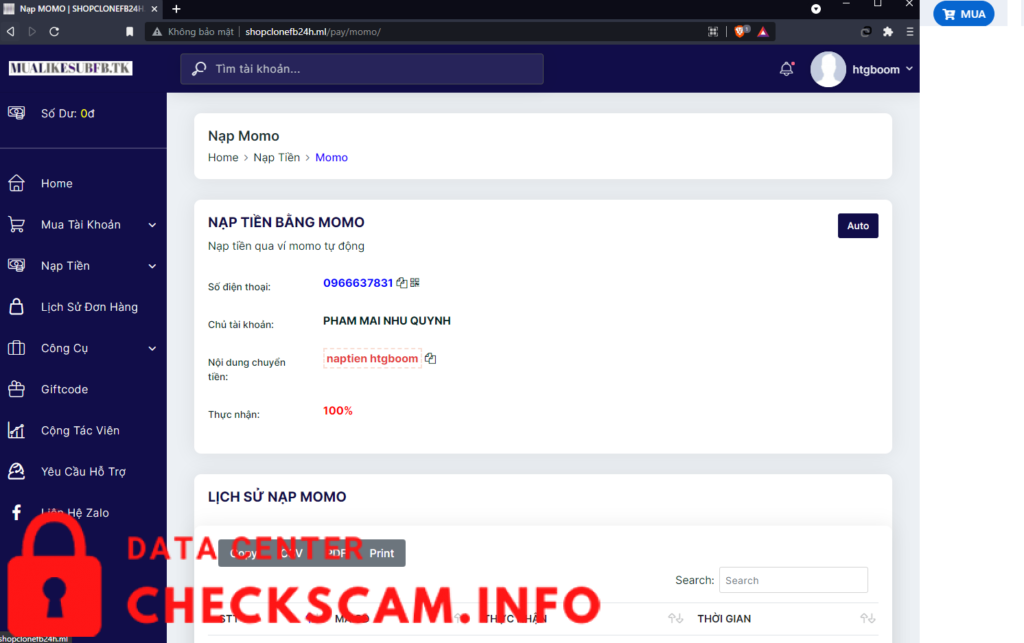Click the balance money icon
Screen dimensions: 1024x643
[16, 113]
